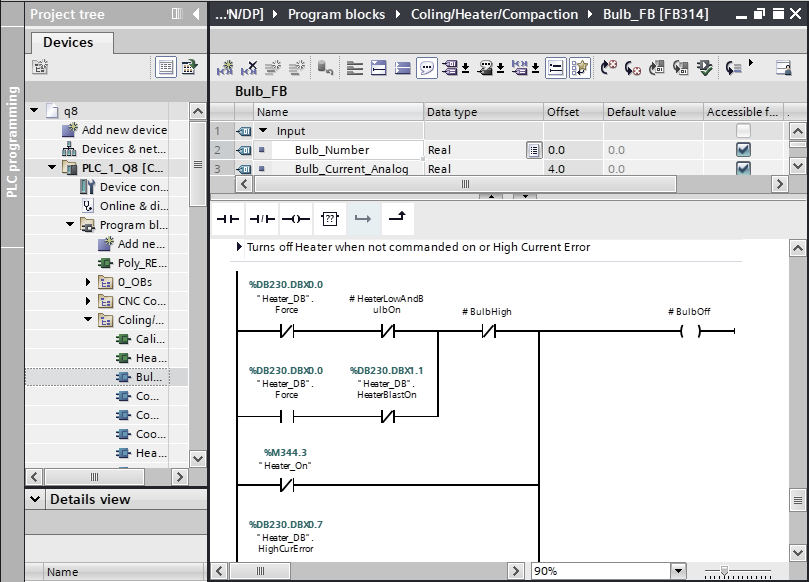Toggle Accessible checkbox for Bulb_Current_Analog
Image resolution: width=809 pixels, height=582 pixels.
(743, 168)
